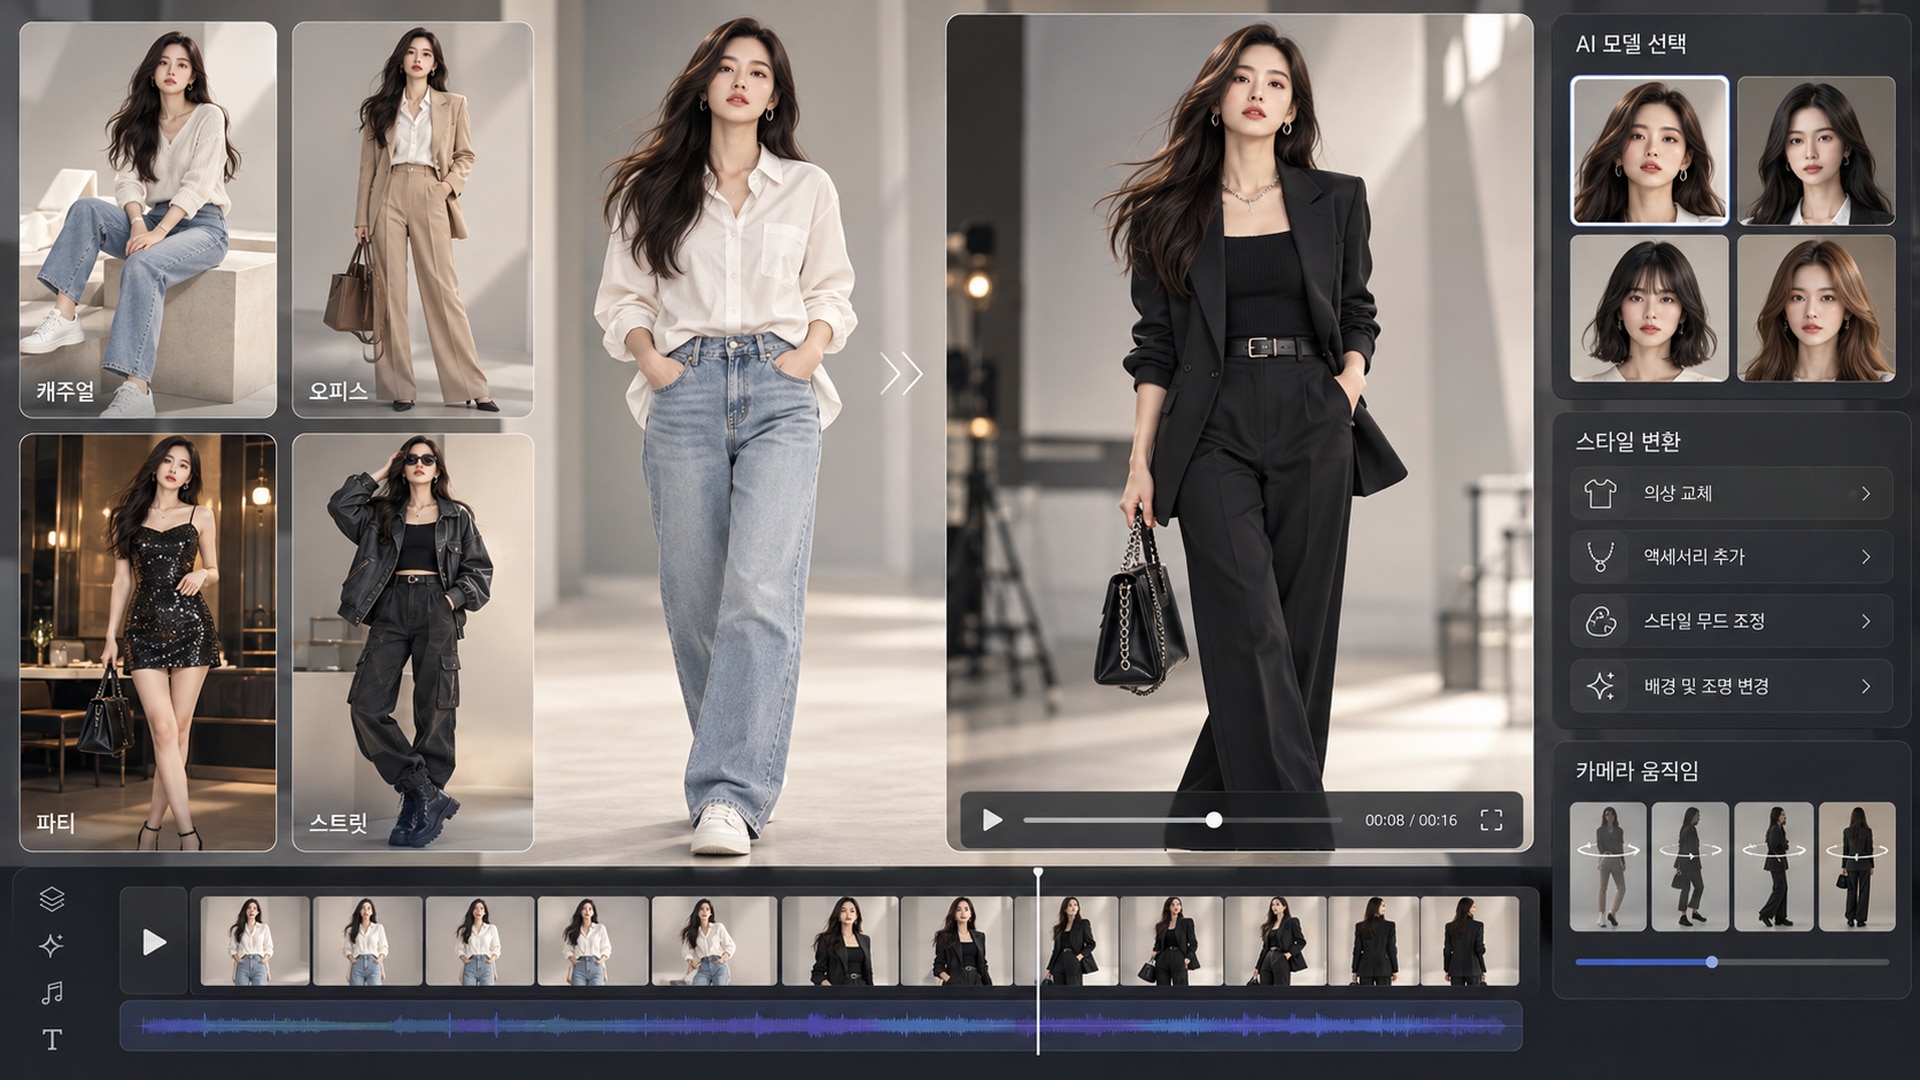Select the first white-shirt clip in the timeline

[x=255, y=941]
